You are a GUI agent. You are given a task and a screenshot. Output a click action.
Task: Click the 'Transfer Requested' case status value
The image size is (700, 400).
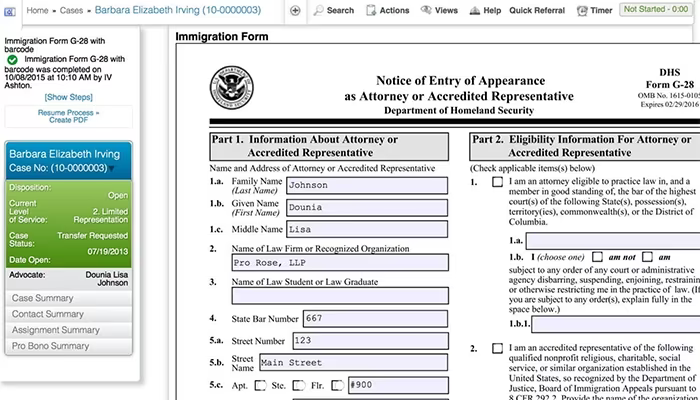pos(92,236)
